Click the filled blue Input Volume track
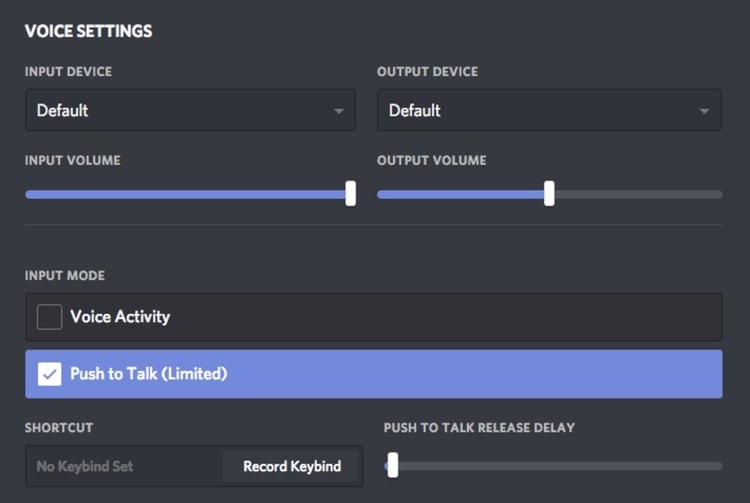The width and height of the screenshot is (750, 503). 185,194
